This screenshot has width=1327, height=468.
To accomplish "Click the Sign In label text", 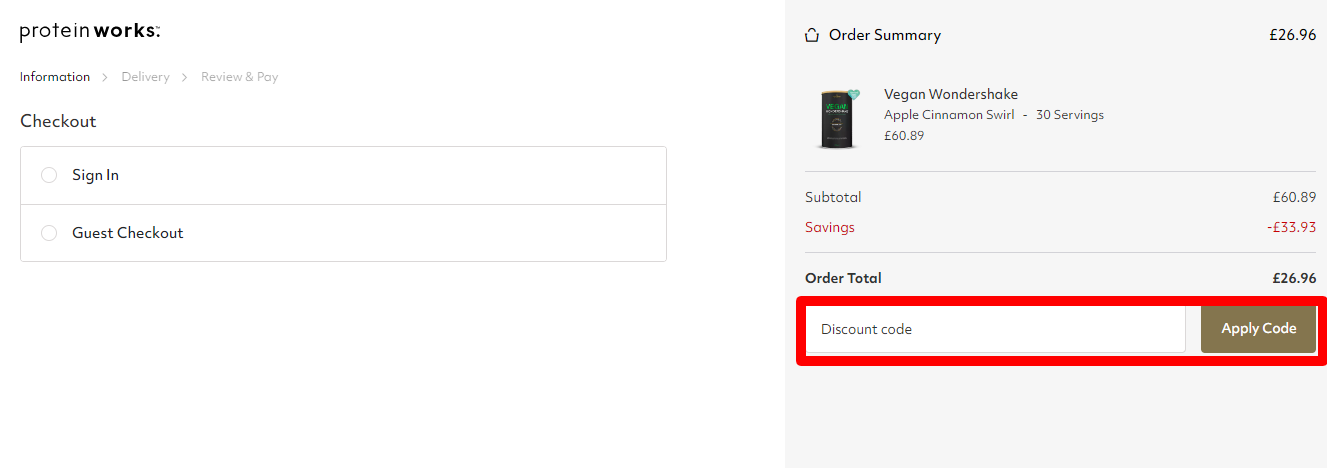I will [95, 175].
